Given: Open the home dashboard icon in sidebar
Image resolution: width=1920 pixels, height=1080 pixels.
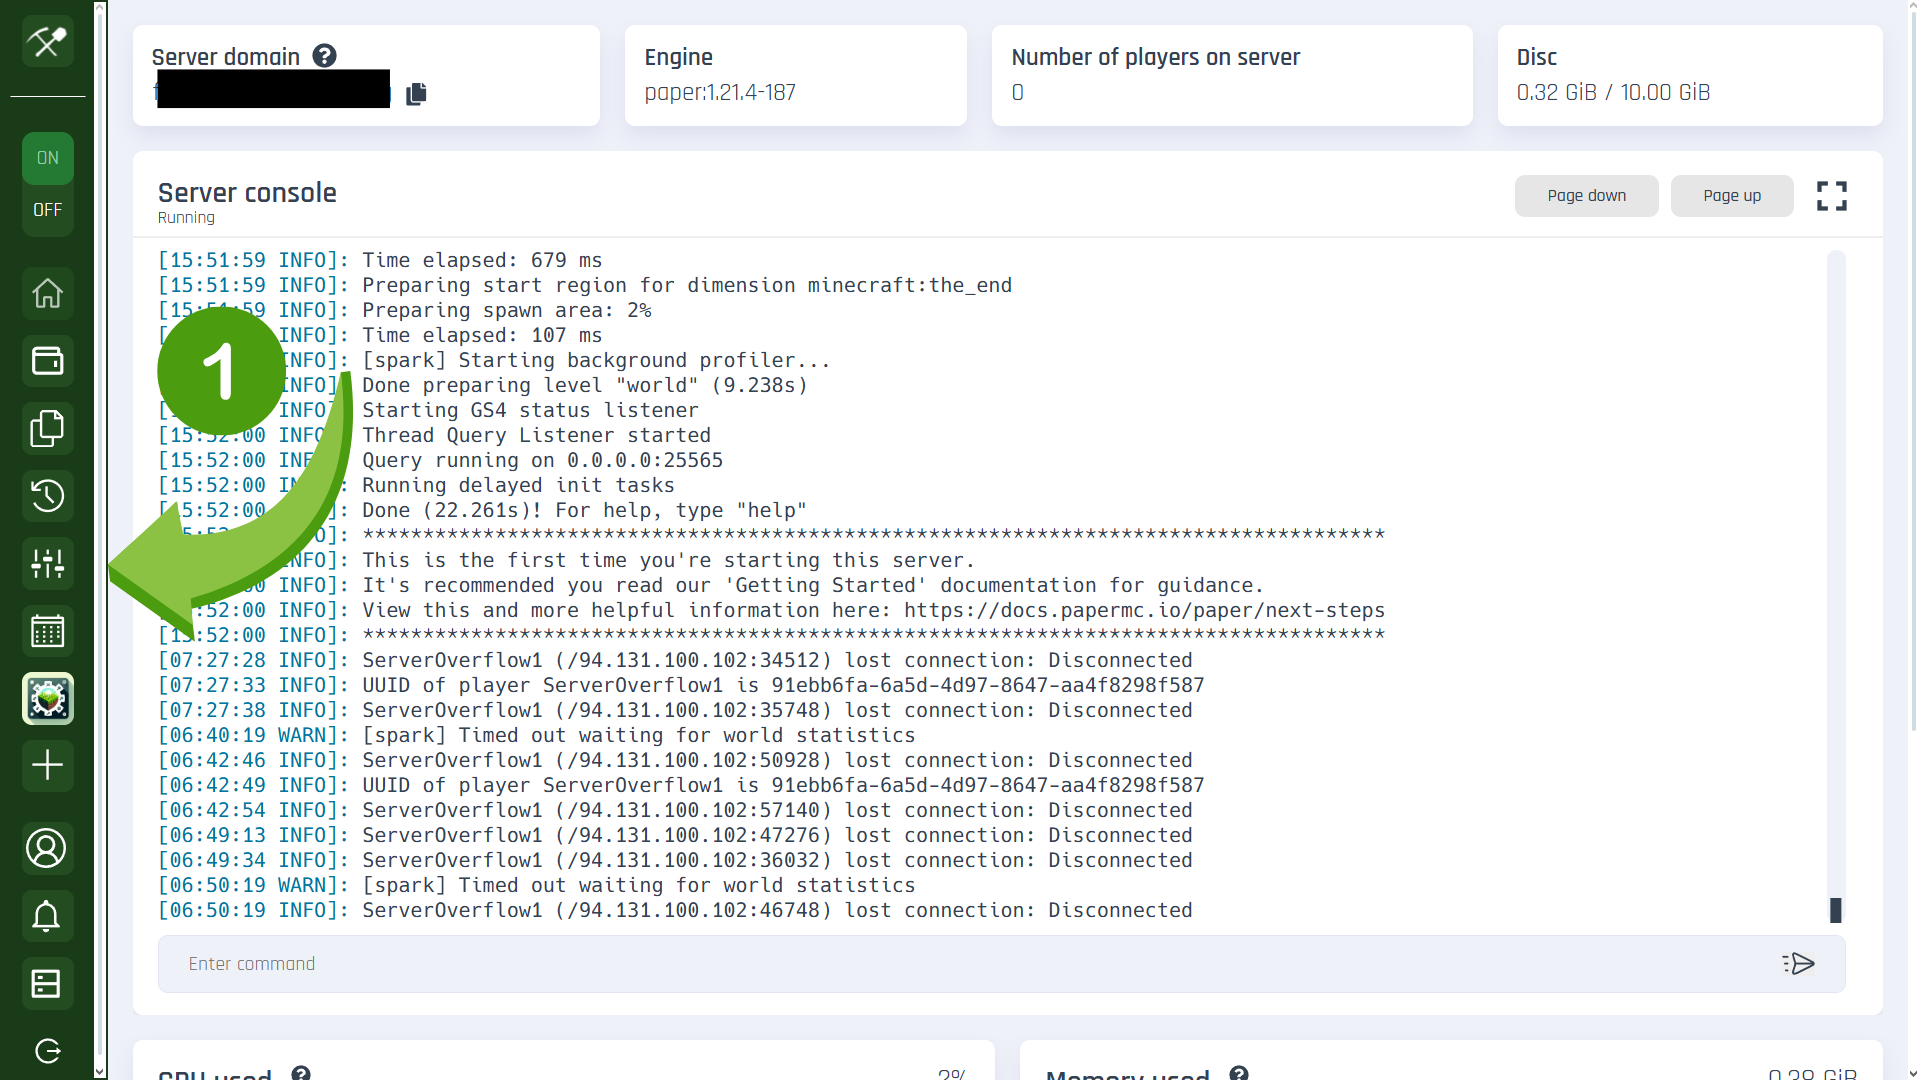Looking at the screenshot, I should (x=47, y=294).
